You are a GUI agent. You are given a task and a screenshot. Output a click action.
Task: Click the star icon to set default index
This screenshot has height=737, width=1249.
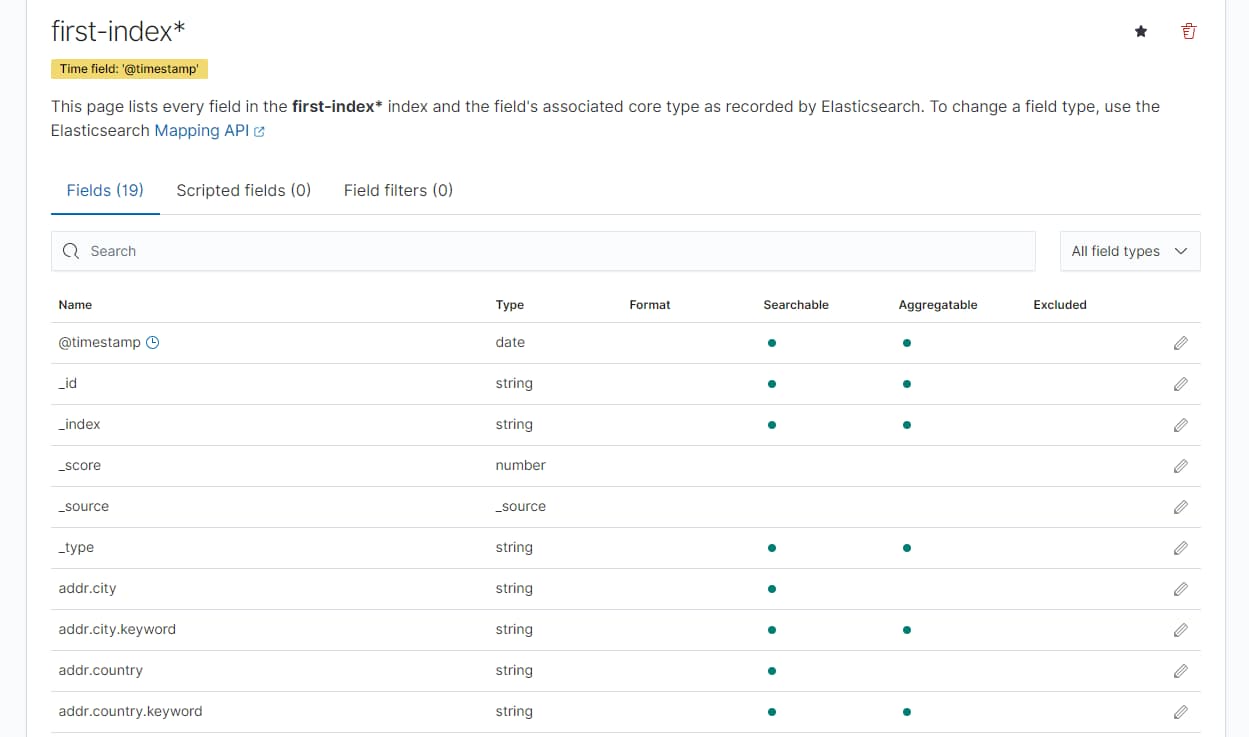pos(1141,32)
